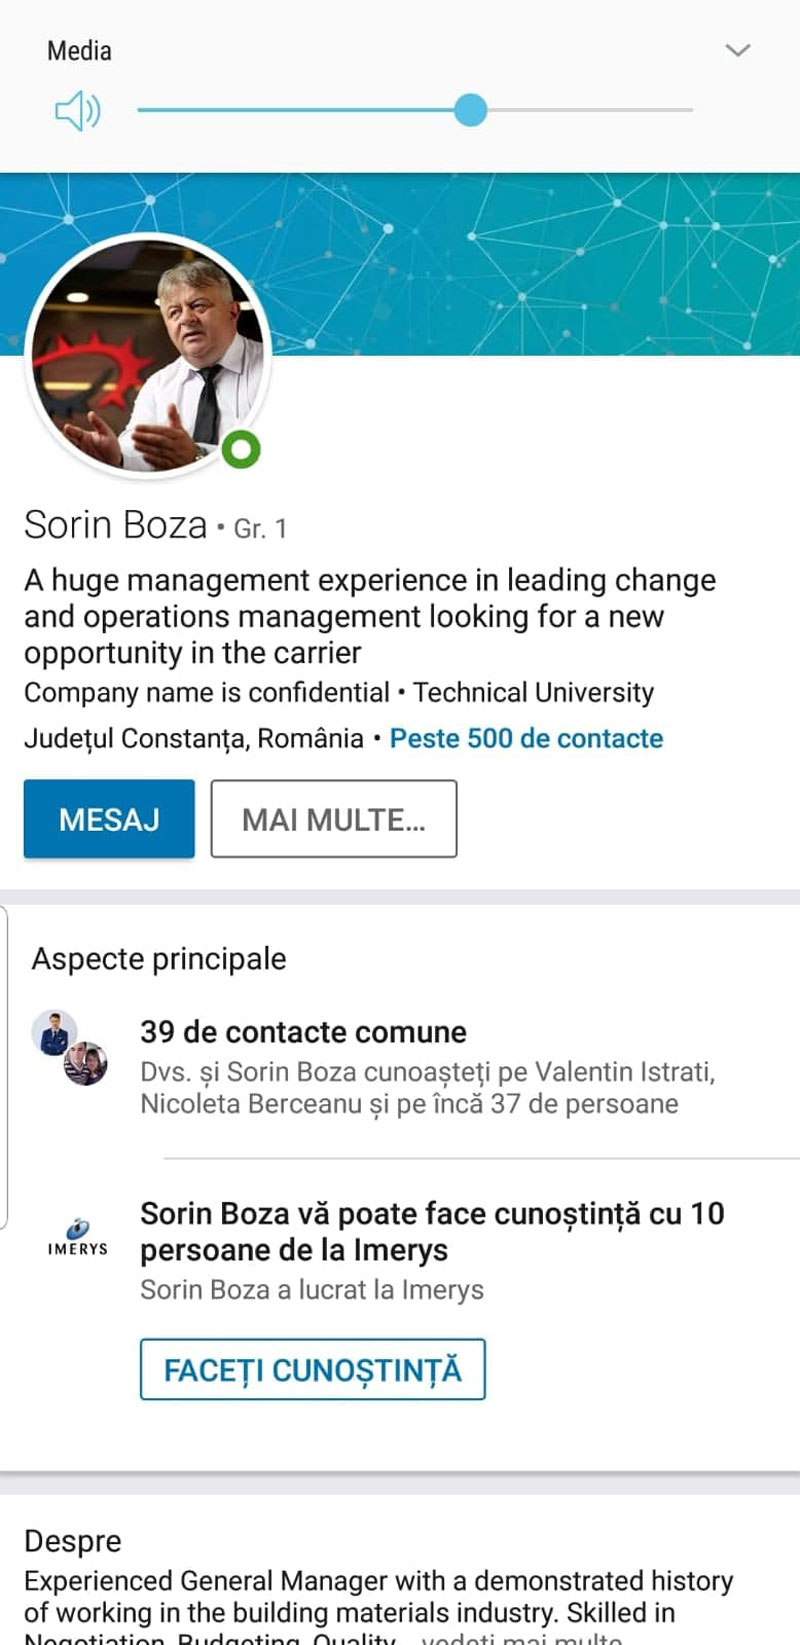
Task: Click the name Sorin Boza
Action: [x=115, y=525]
